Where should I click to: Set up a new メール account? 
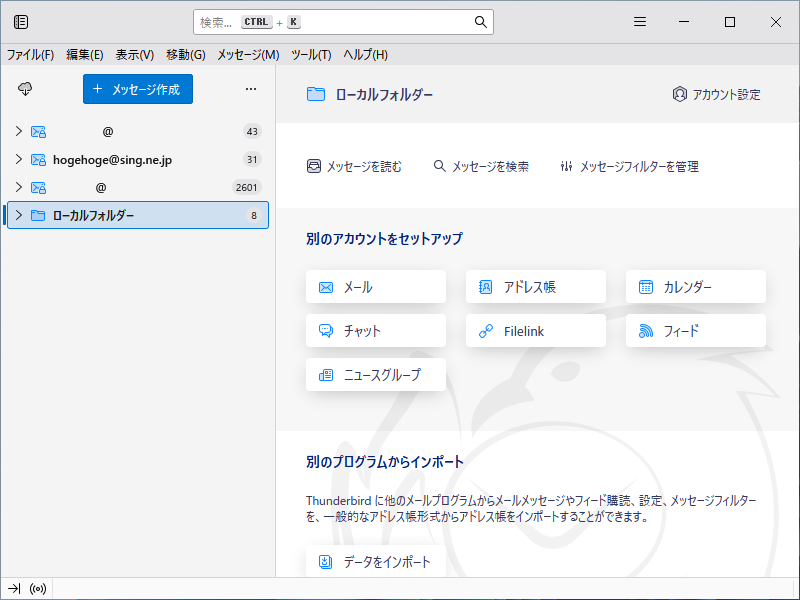(376, 287)
